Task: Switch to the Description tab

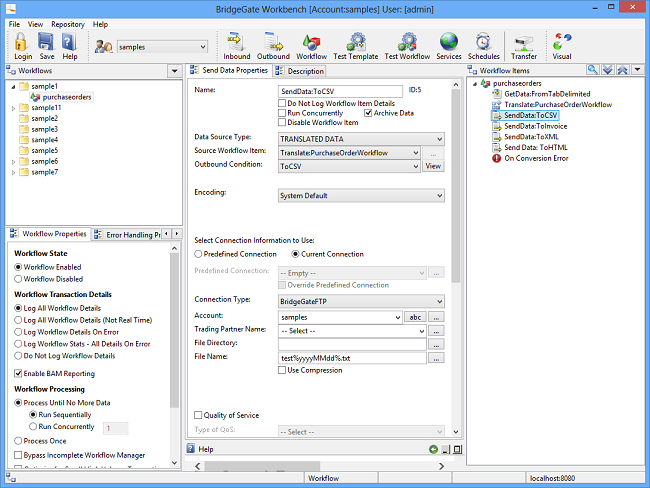Action: [300, 71]
